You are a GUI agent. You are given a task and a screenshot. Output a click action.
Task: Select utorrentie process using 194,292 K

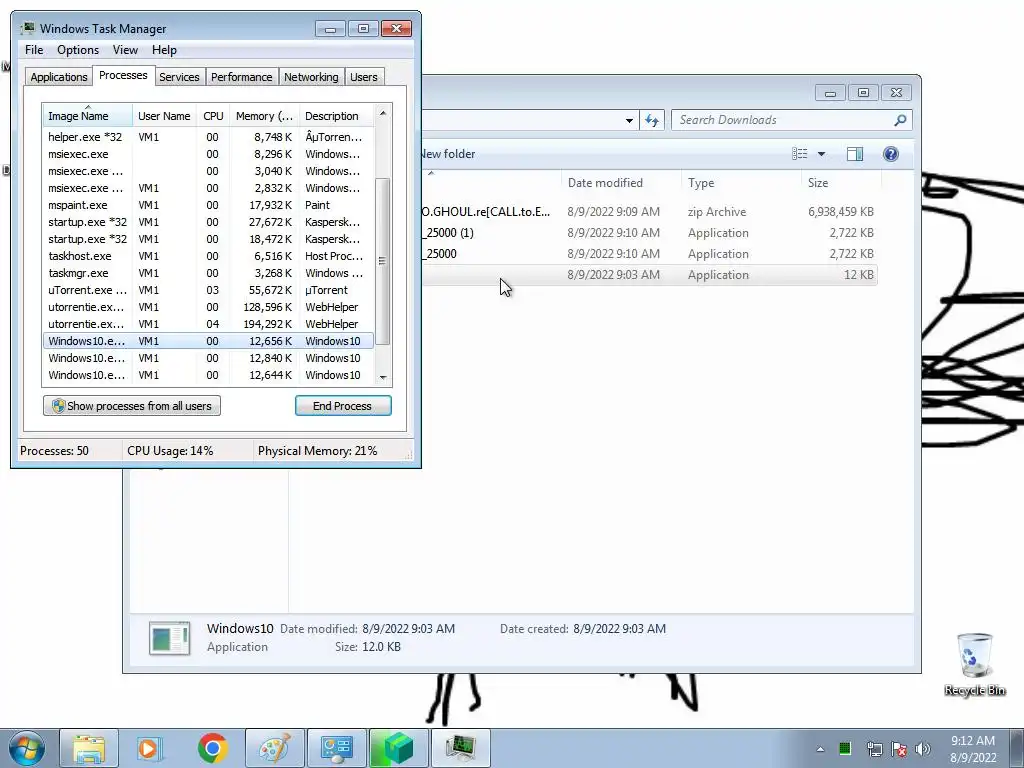(x=208, y=324)
